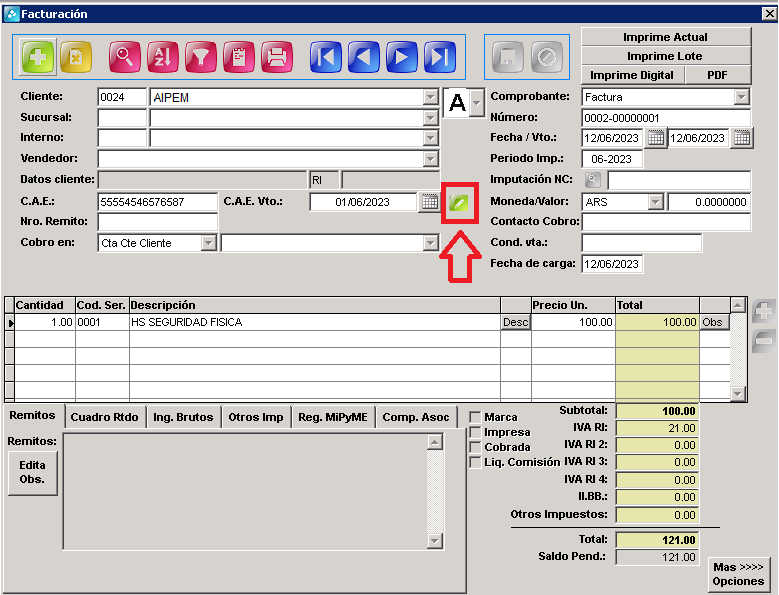Open the invoice letter A dropdown
779x595 pixels.
coord(477,103)
